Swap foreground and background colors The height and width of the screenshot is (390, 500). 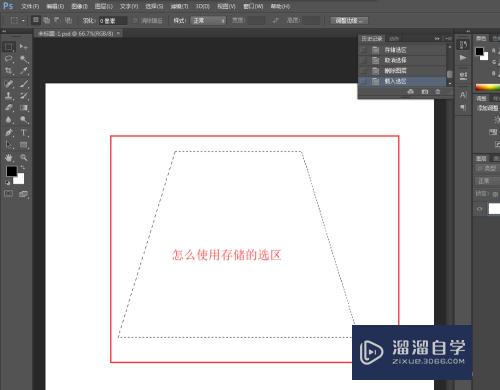click(x=23, y=167)
